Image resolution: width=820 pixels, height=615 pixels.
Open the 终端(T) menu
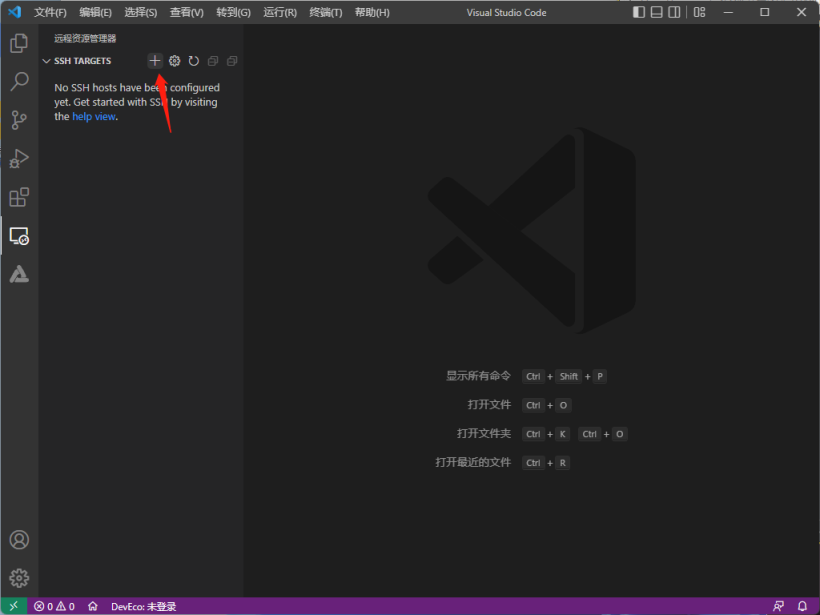[x=325, y=12]
